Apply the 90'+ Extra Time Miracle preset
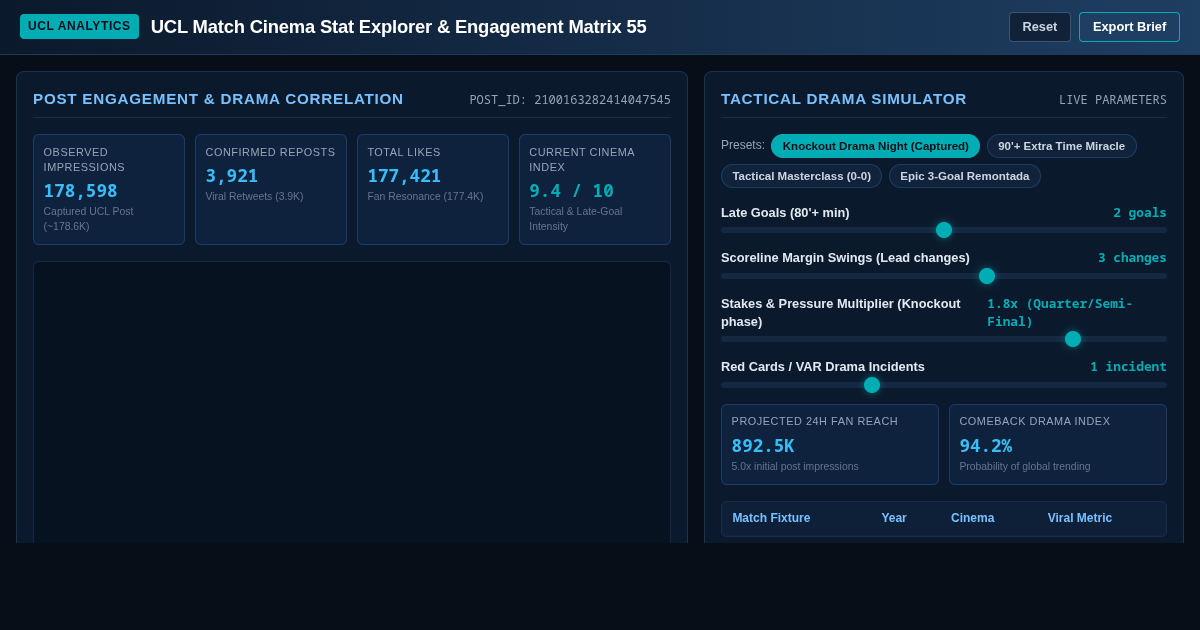Screen dimensions: 1200x630 click(1061, 146)
